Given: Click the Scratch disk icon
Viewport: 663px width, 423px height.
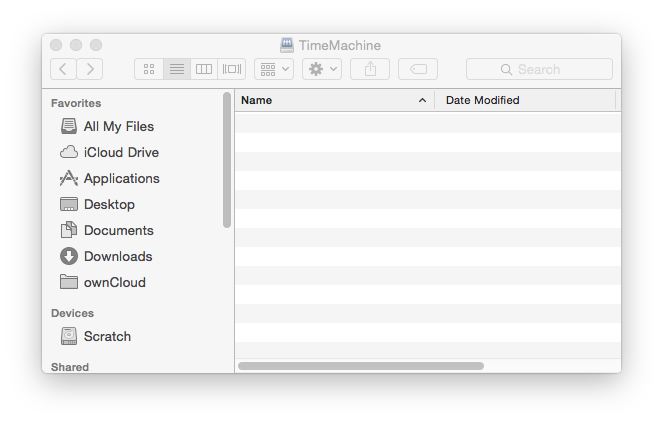Looking at the screenshot, I should pos(68,336).
